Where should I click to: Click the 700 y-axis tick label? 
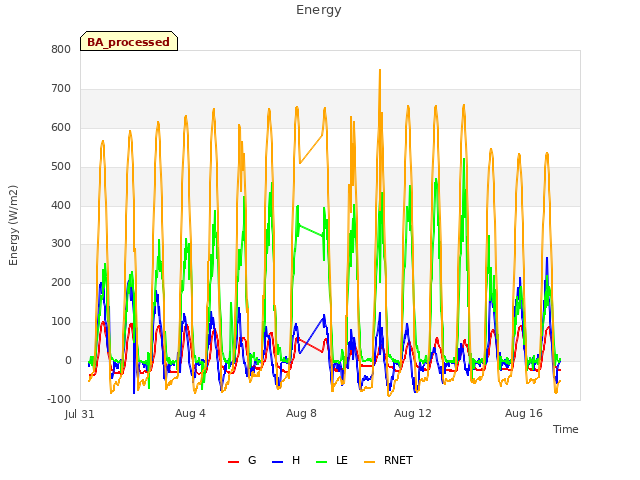61,89
